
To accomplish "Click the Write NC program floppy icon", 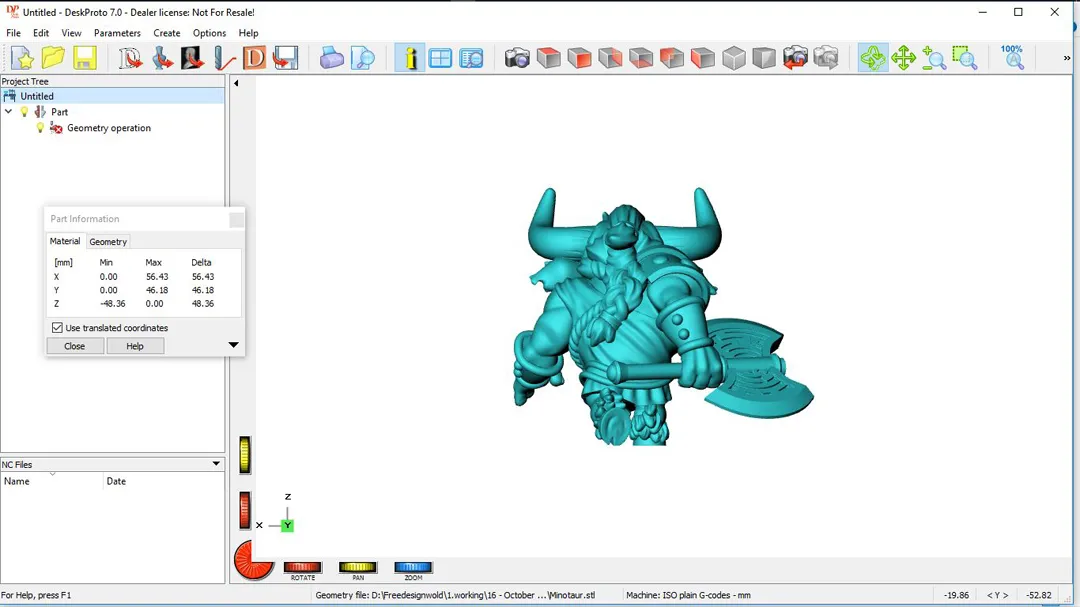I will (285, 58).
